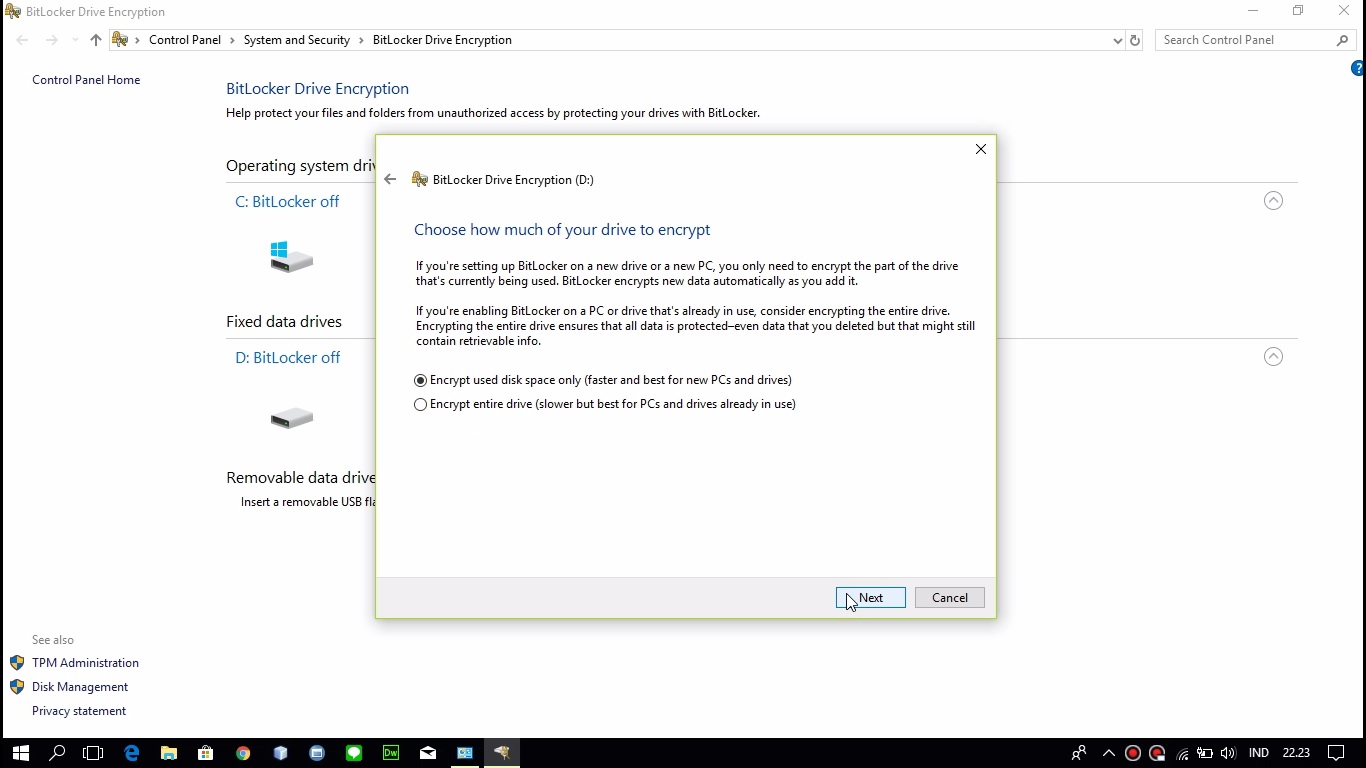1366x768 pixels.
Task: Cancel the BitLocker wizard
Action: click(x=950, y=598)
